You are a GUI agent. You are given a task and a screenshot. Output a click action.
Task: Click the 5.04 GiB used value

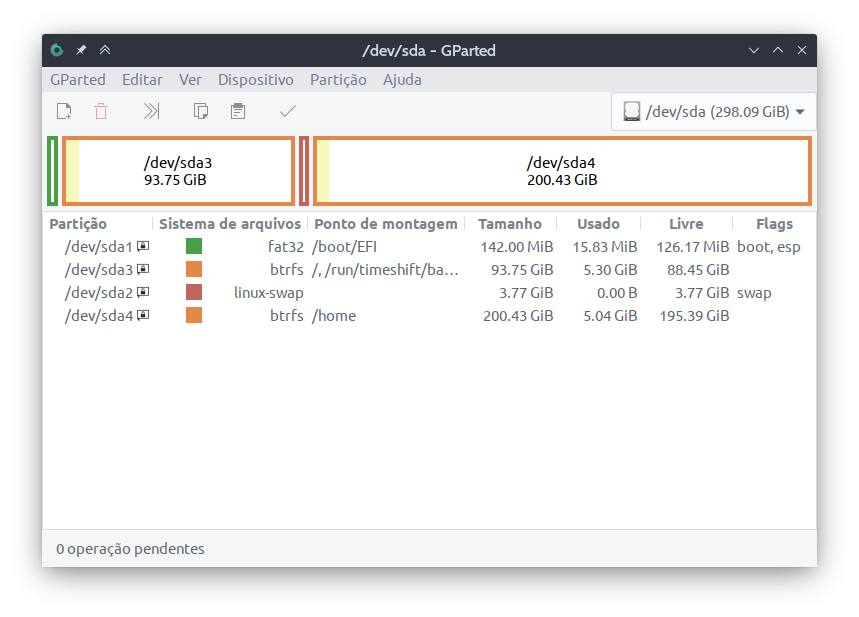click(610, 316)
